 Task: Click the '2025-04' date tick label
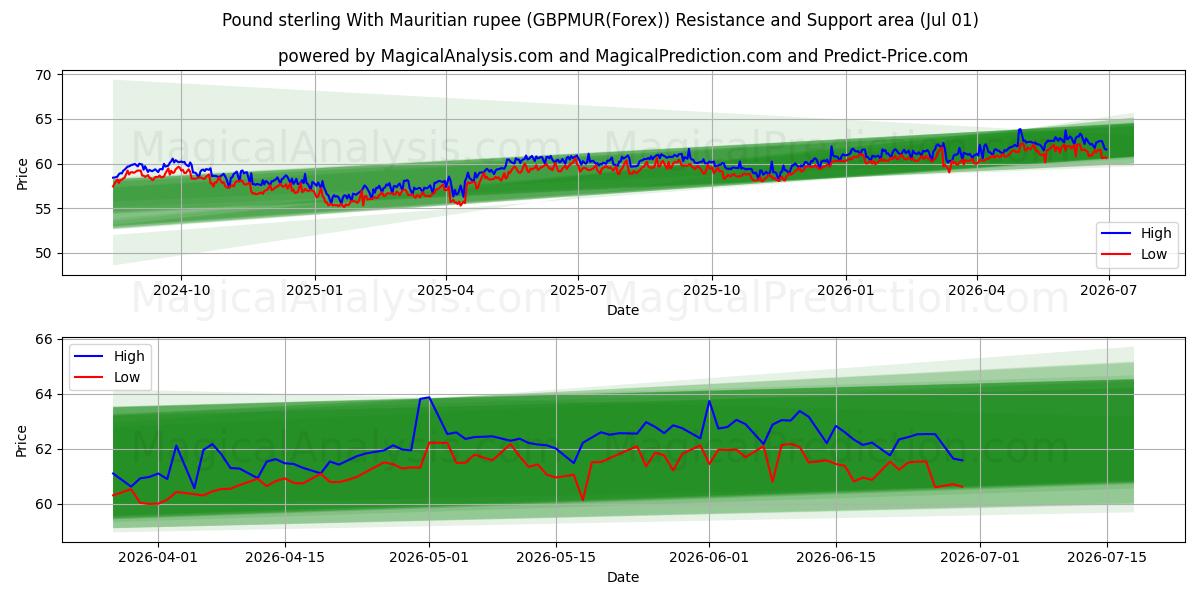tap(446, 291)
